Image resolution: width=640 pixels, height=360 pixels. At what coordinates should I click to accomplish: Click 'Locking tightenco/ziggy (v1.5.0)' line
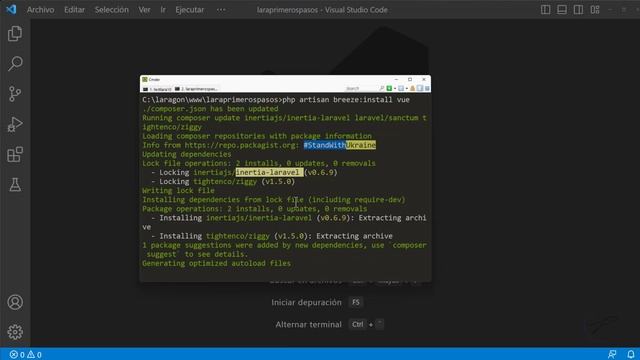(223, 181)
